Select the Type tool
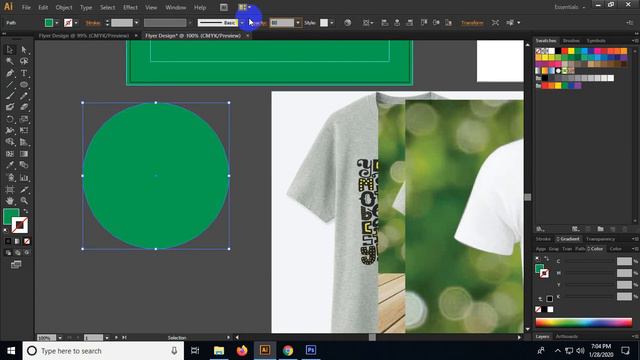Viewport: 640px width, 360px height. pyautogui.click(x=24, y=73)
